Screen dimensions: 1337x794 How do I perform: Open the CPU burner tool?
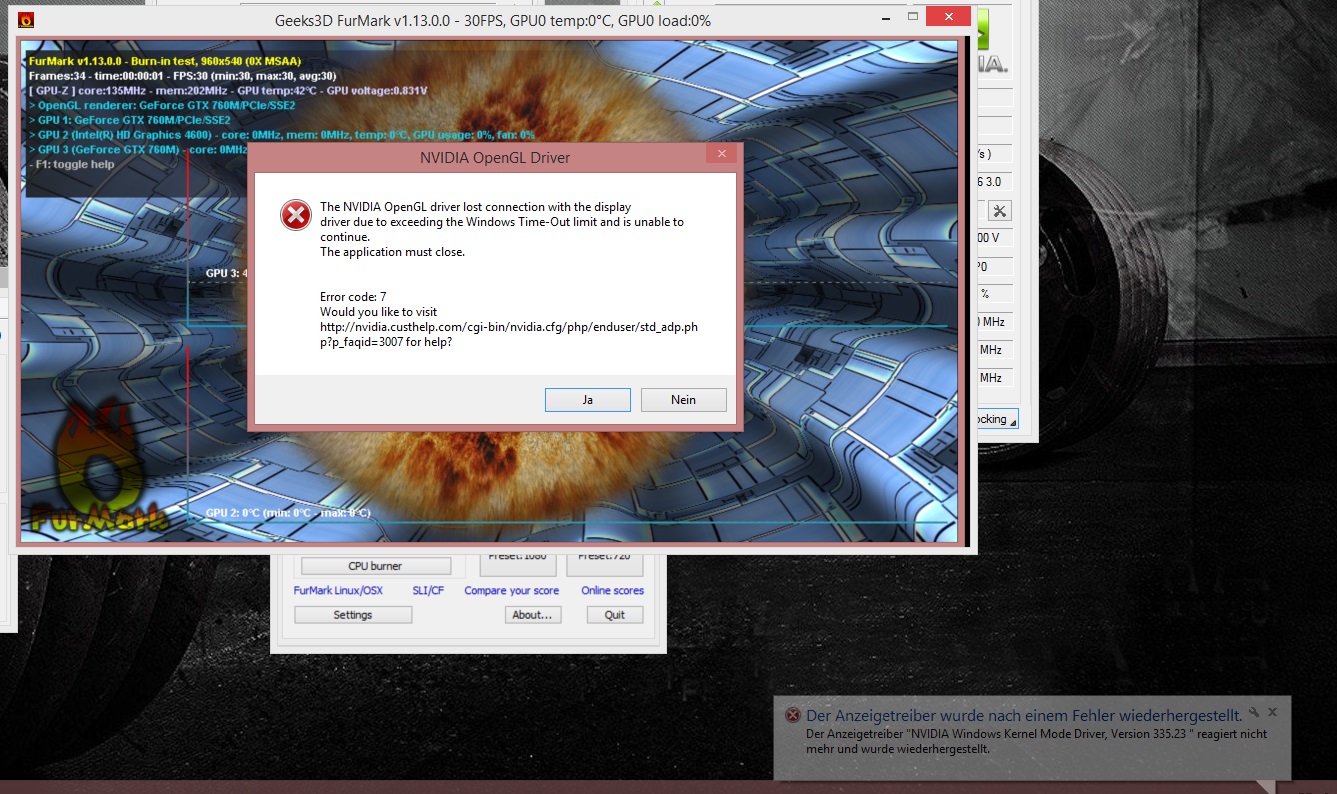coord(375,566)
